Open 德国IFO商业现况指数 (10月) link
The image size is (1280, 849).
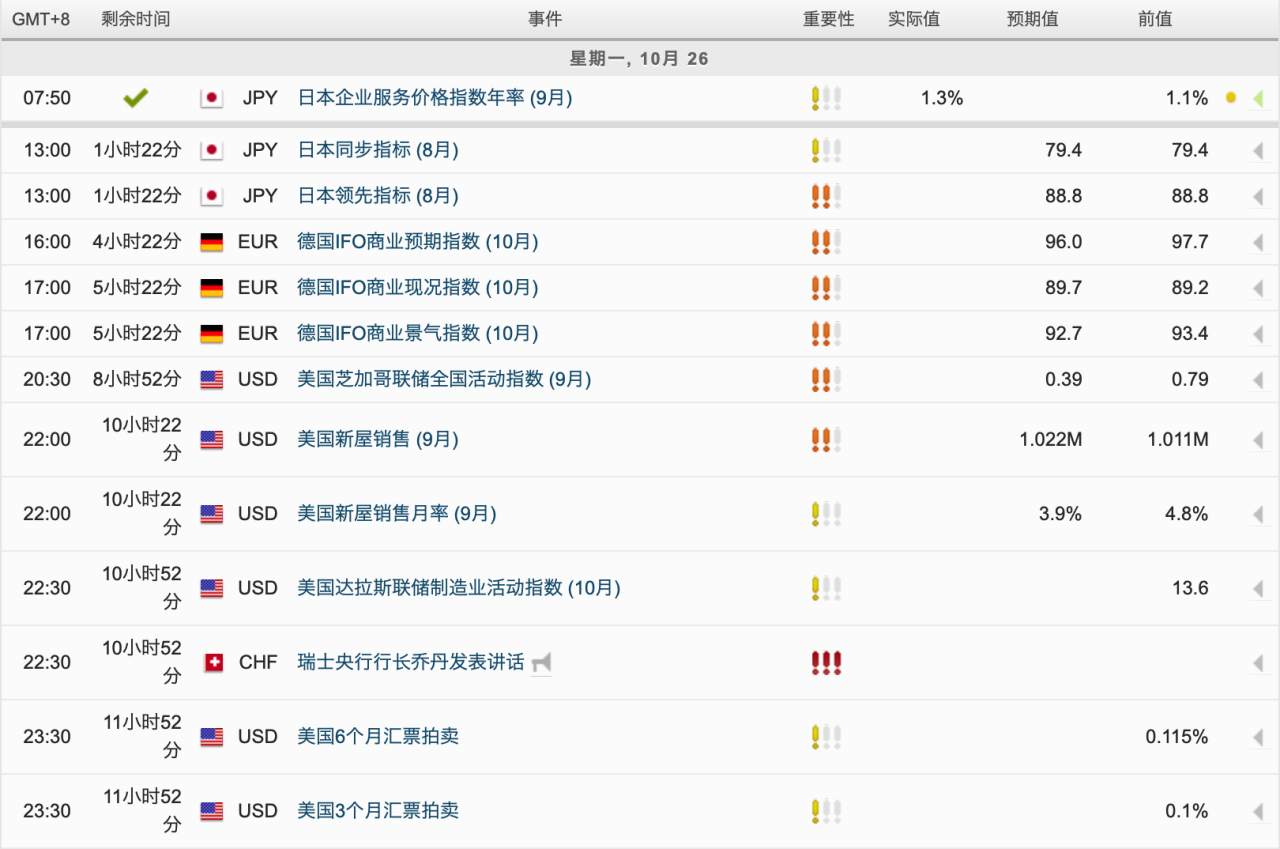tap(418, 288)
